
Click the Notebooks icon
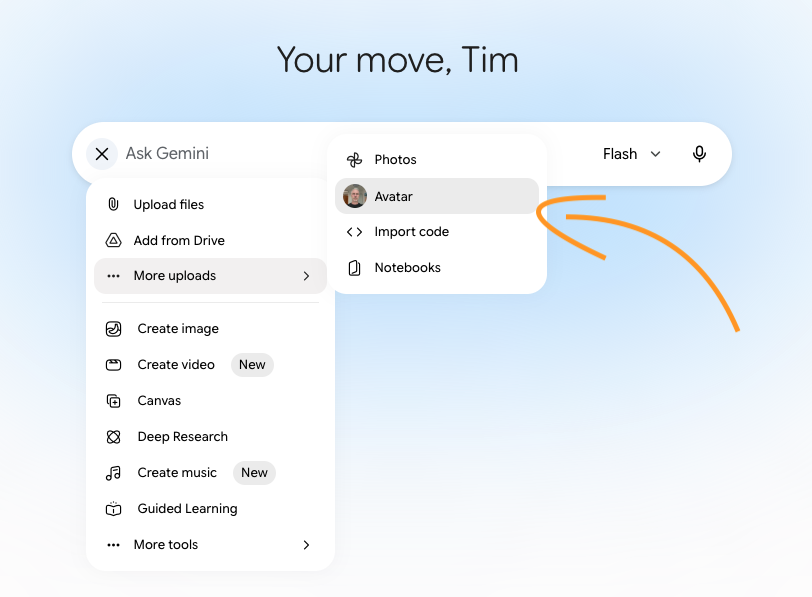(354, 268)
